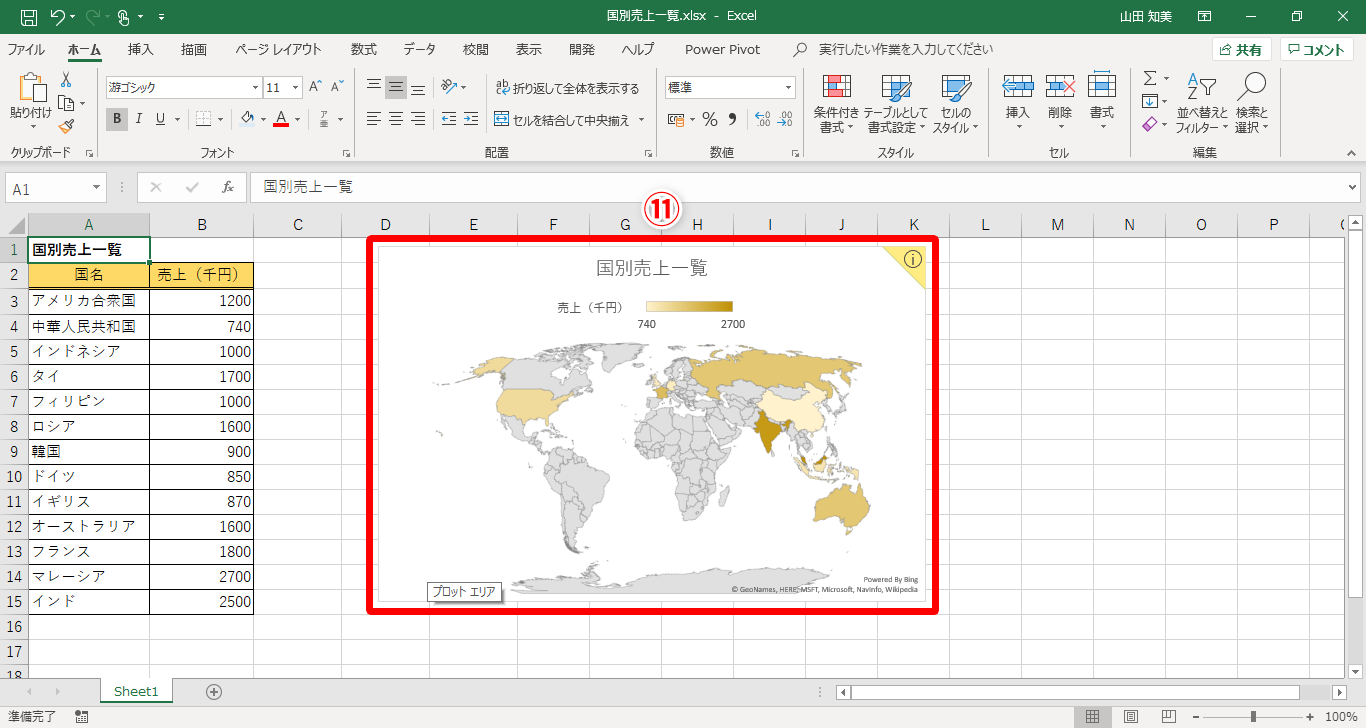Screen dimensions: 1366x728
Task: Expand the Name Box dropdown arrow
Action: [x=97, y=187]
